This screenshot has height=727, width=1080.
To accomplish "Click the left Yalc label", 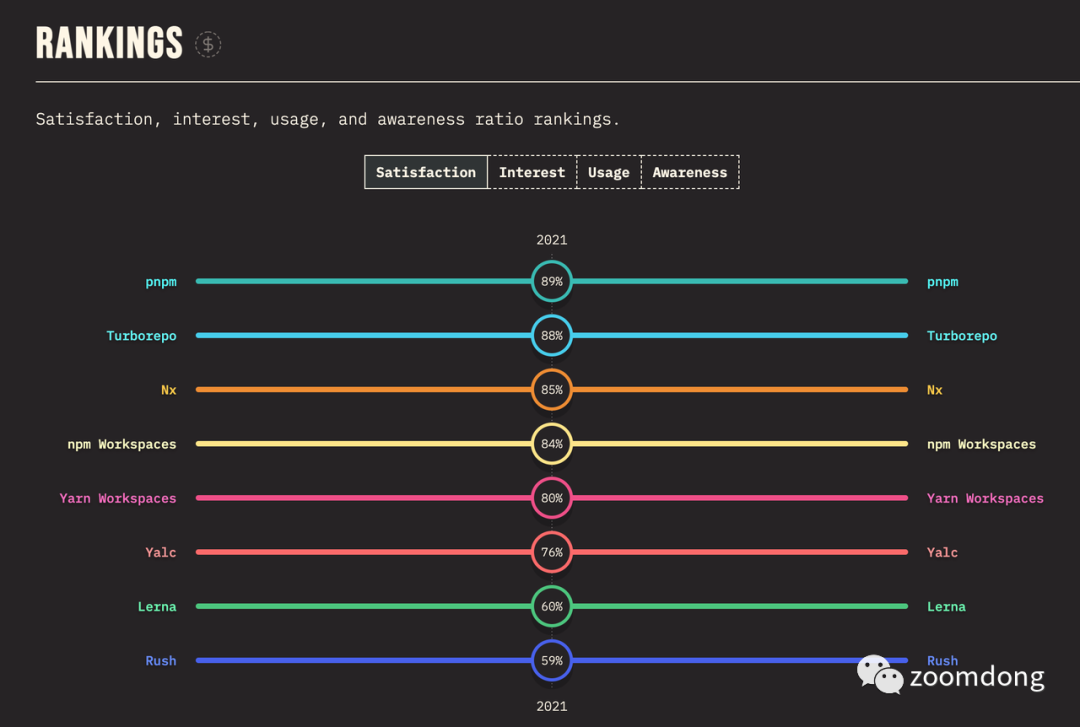I will coord(160,553).
